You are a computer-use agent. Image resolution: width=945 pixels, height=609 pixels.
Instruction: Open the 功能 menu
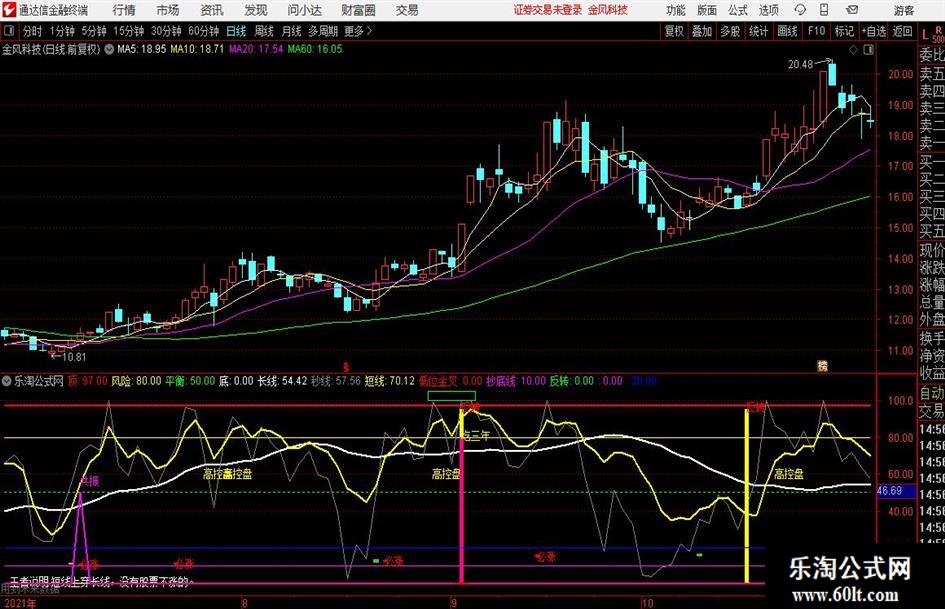pos(676,10)
